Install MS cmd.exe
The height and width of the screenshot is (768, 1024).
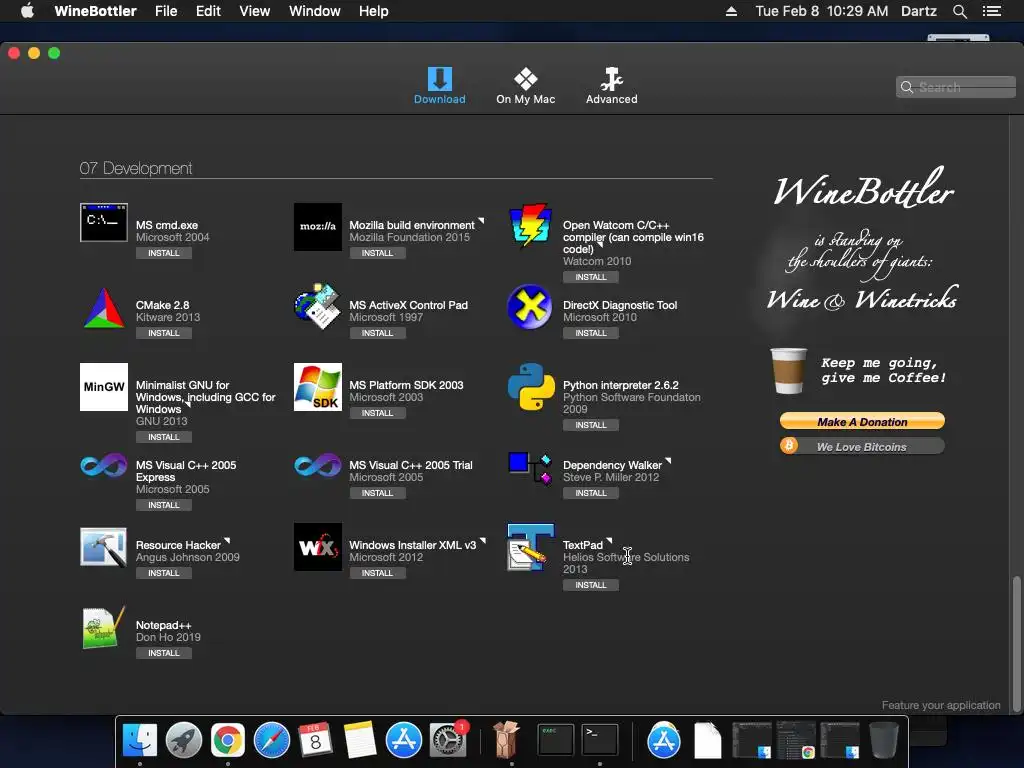[164, 253]
